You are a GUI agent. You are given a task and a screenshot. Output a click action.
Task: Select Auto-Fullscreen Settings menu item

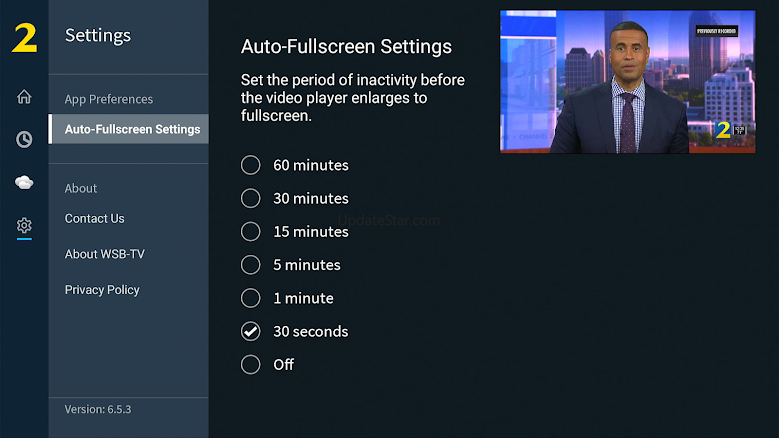(x=129, y=129)
